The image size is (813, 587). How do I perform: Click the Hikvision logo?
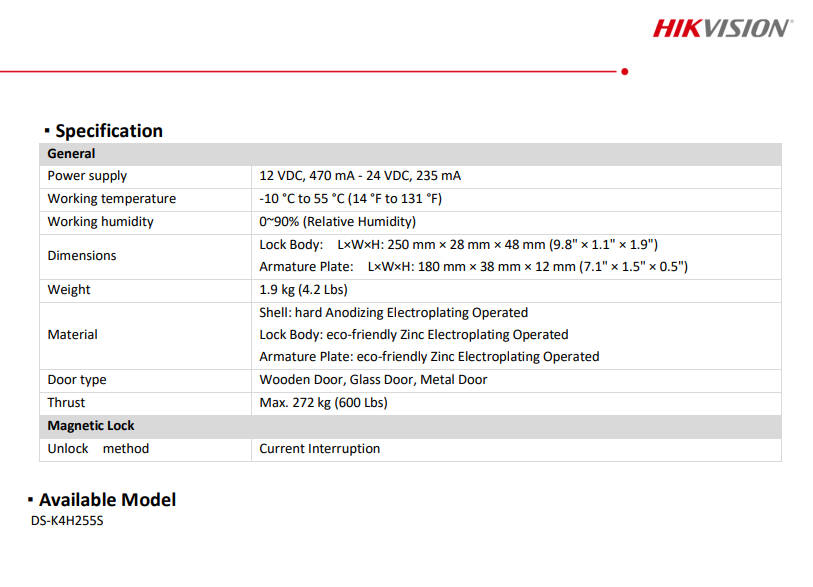click(722, 28)
